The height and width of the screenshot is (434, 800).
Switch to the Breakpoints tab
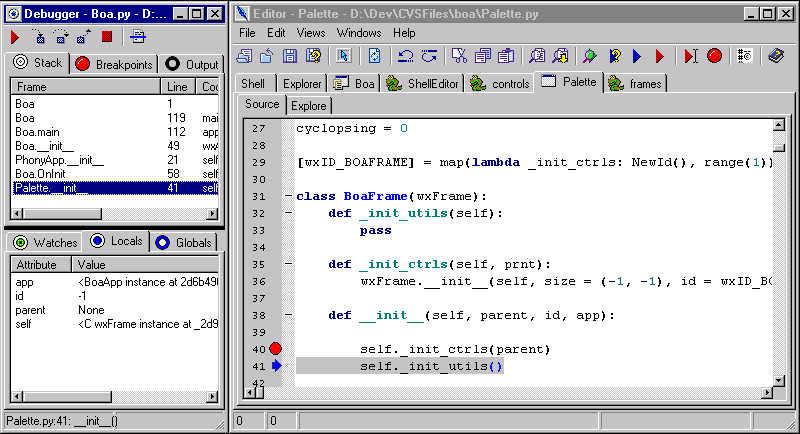(x=113, y=64)
